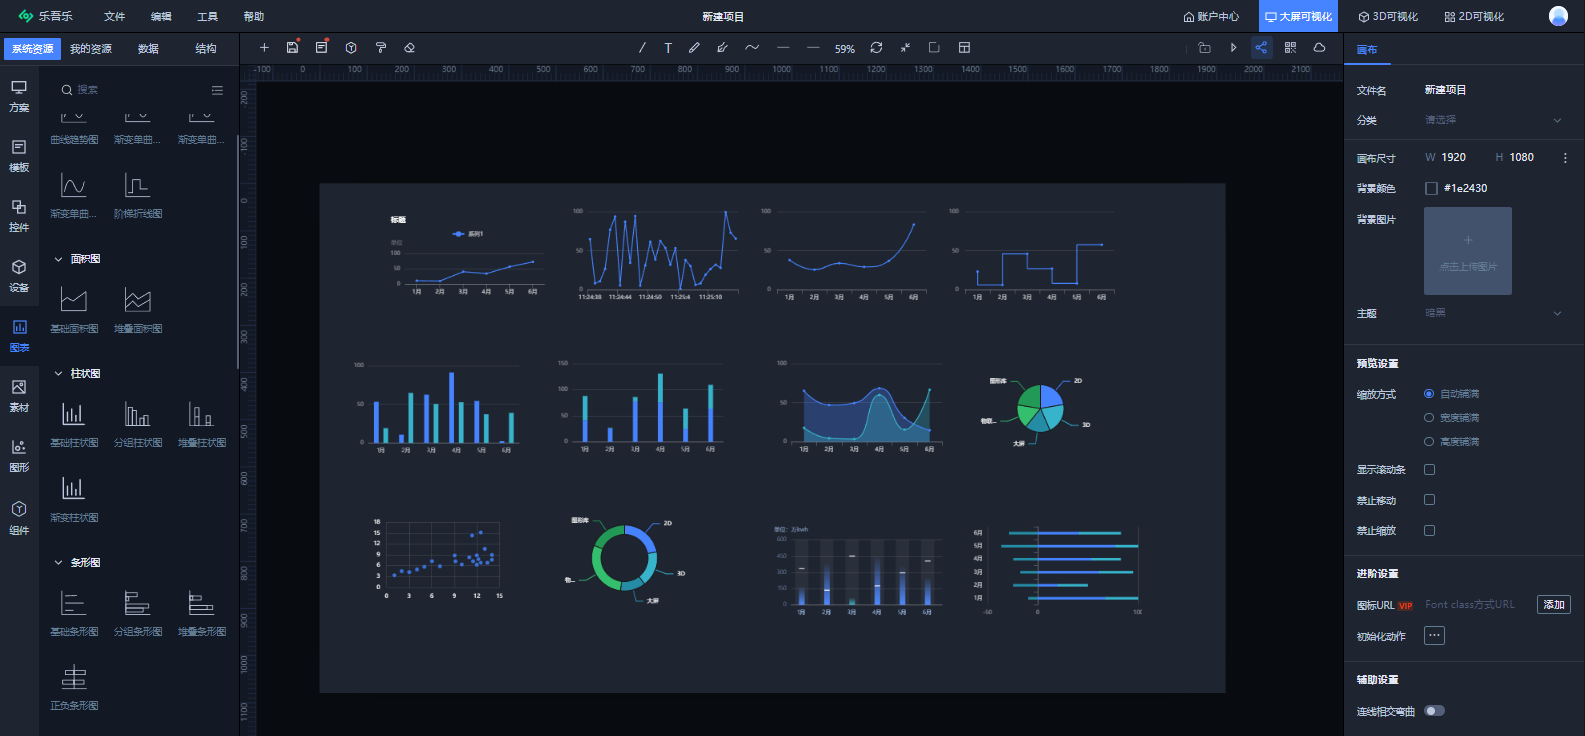The width and height of the screenshot is (1585, 736).
Task: Select the curved line tool
Action: [752, 48]
